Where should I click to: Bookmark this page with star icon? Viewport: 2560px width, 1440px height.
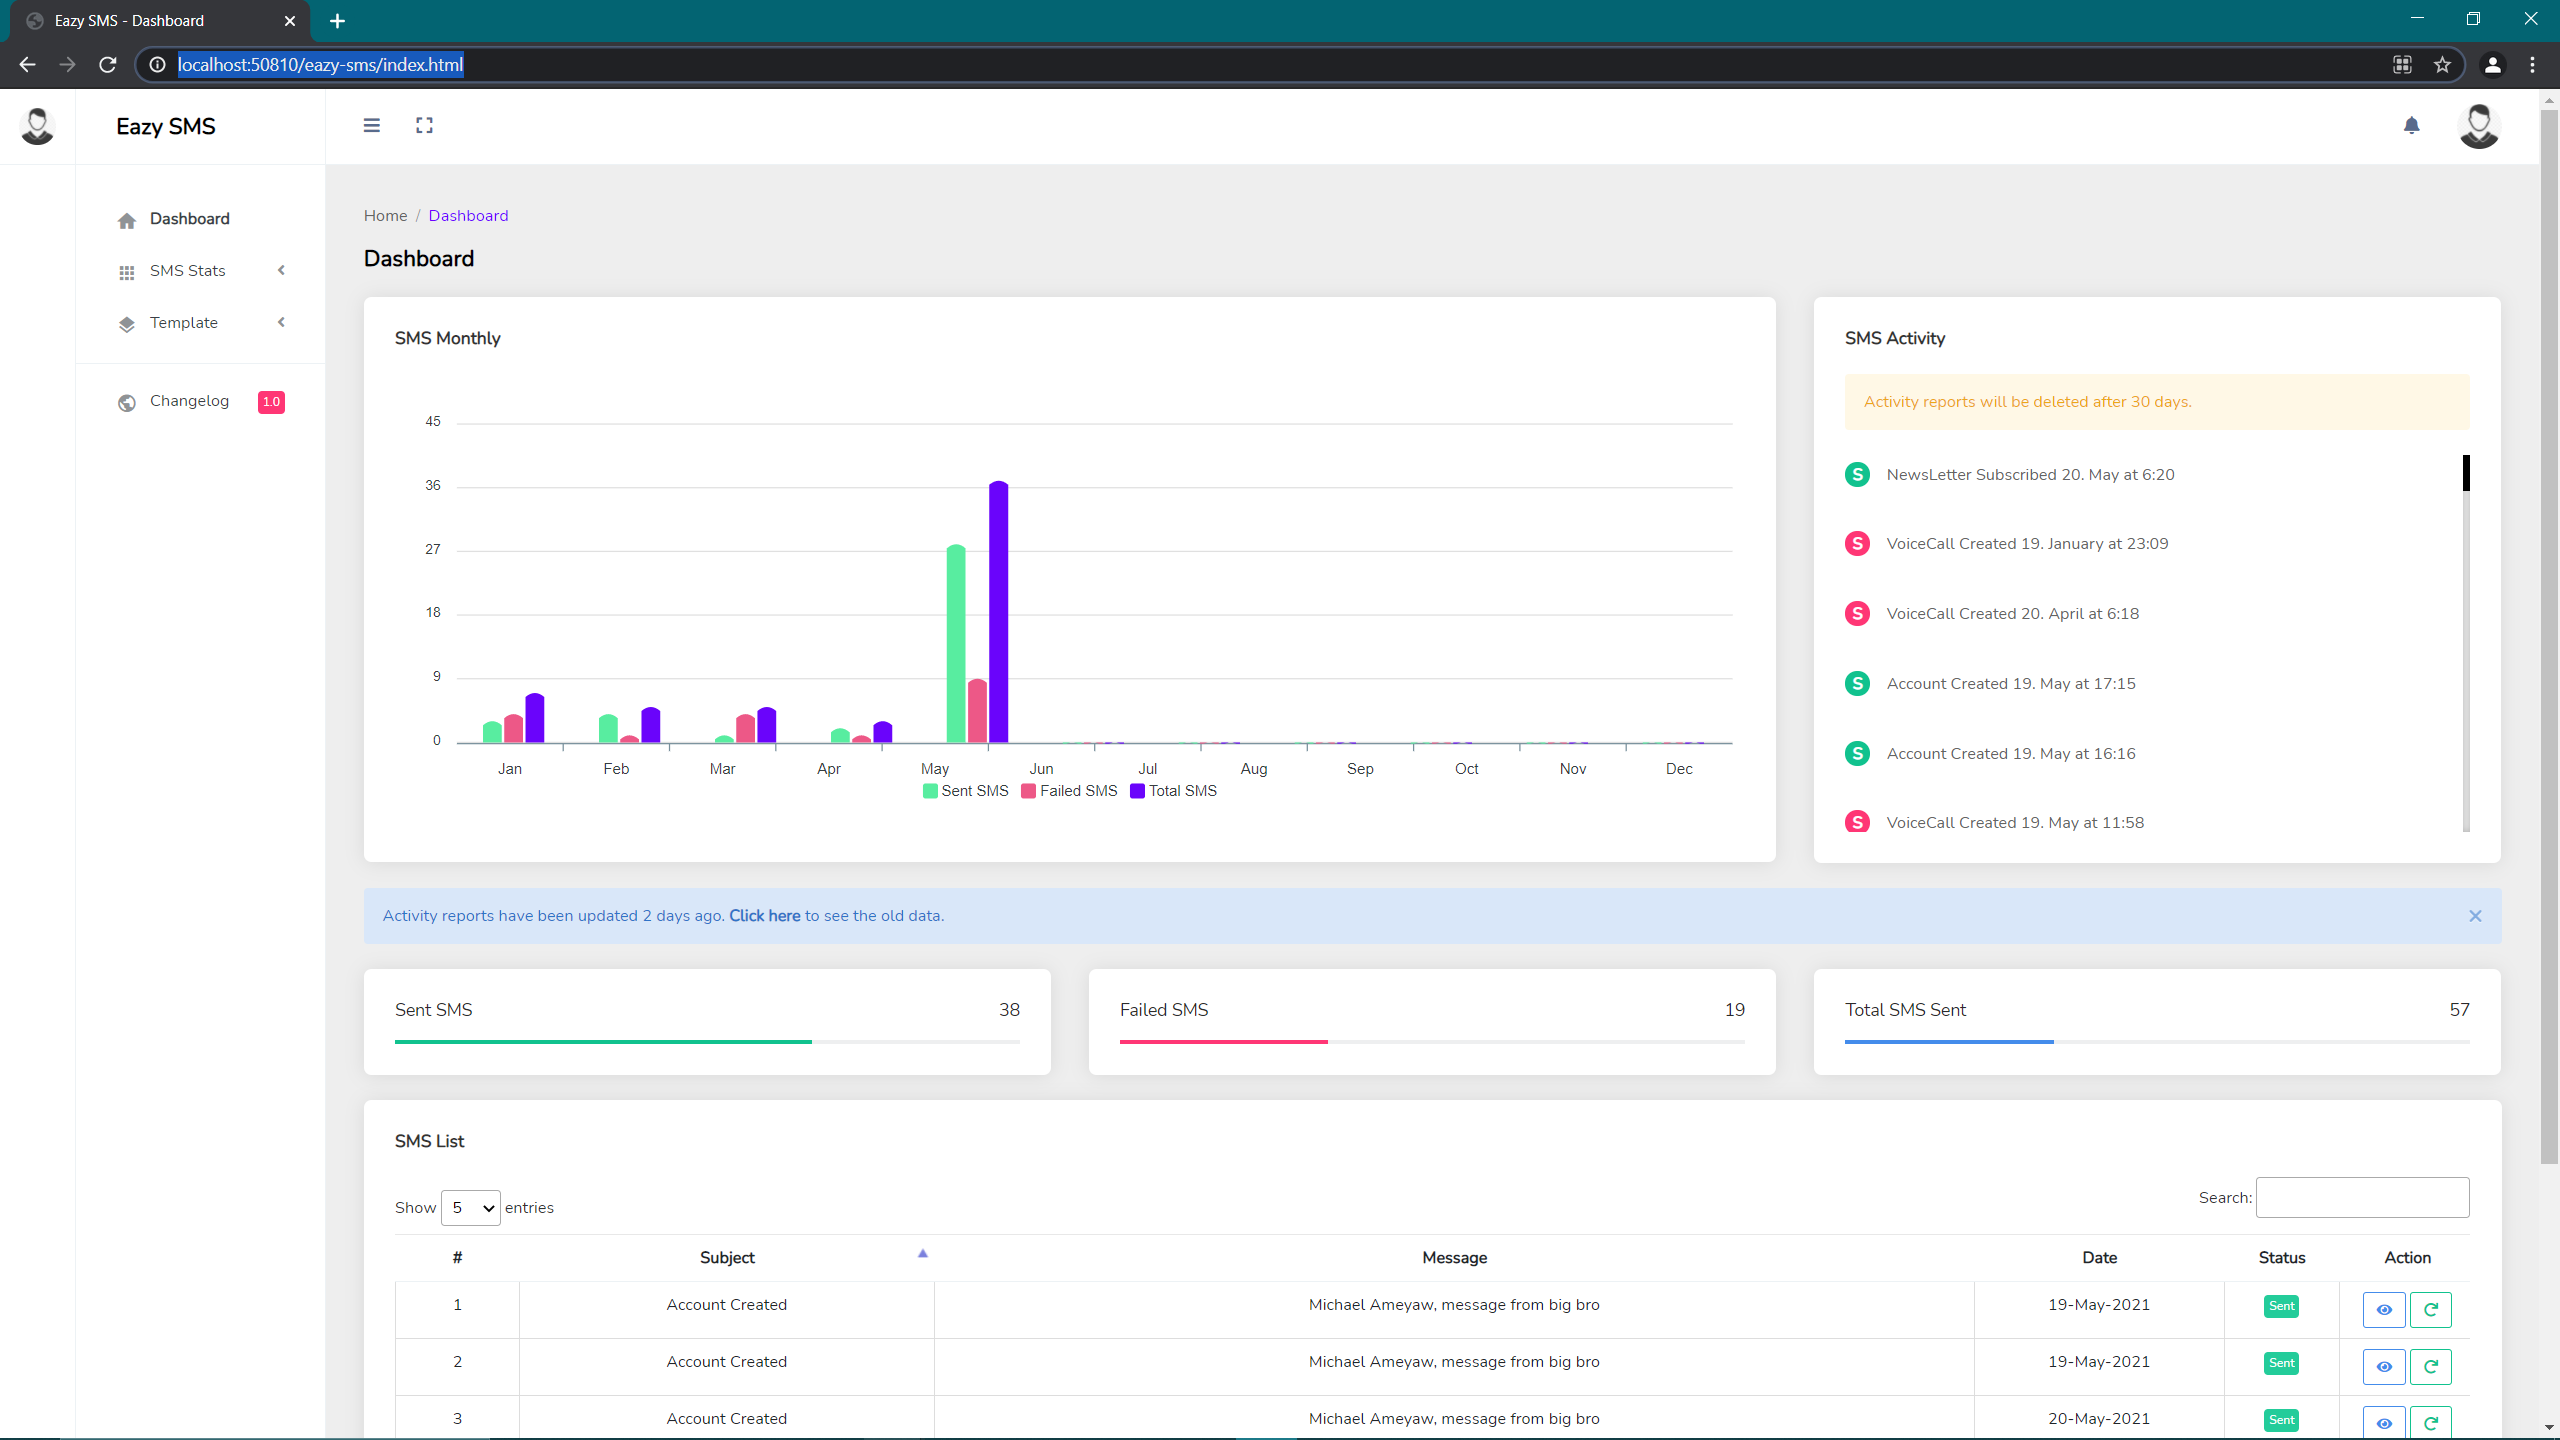[2442, 65]
